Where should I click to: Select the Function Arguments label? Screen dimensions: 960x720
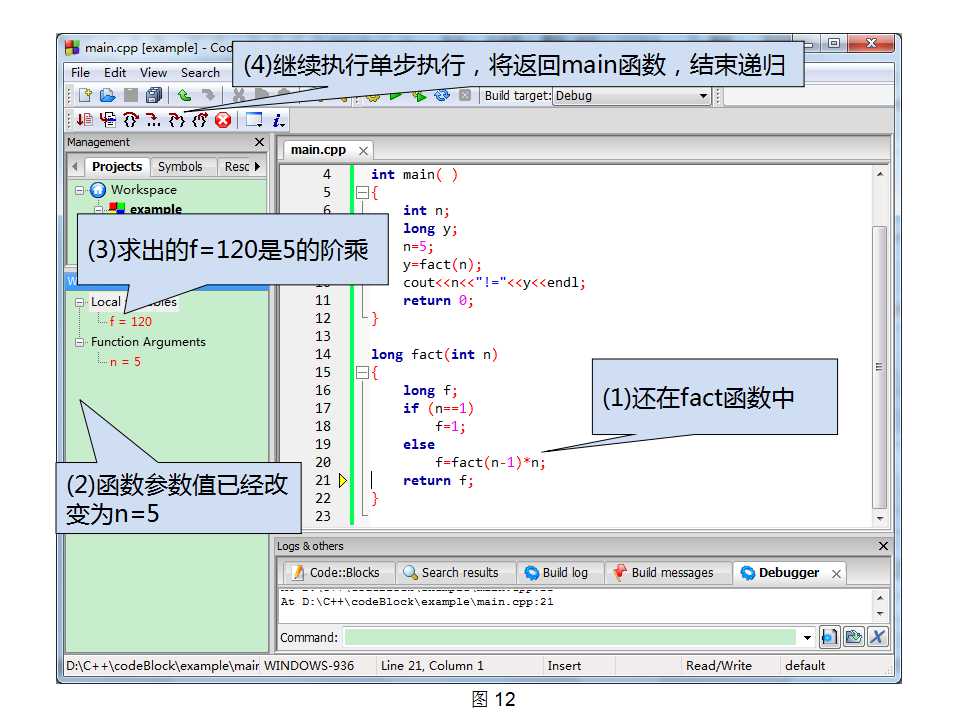pyautogui.click(x=148, y=342)
